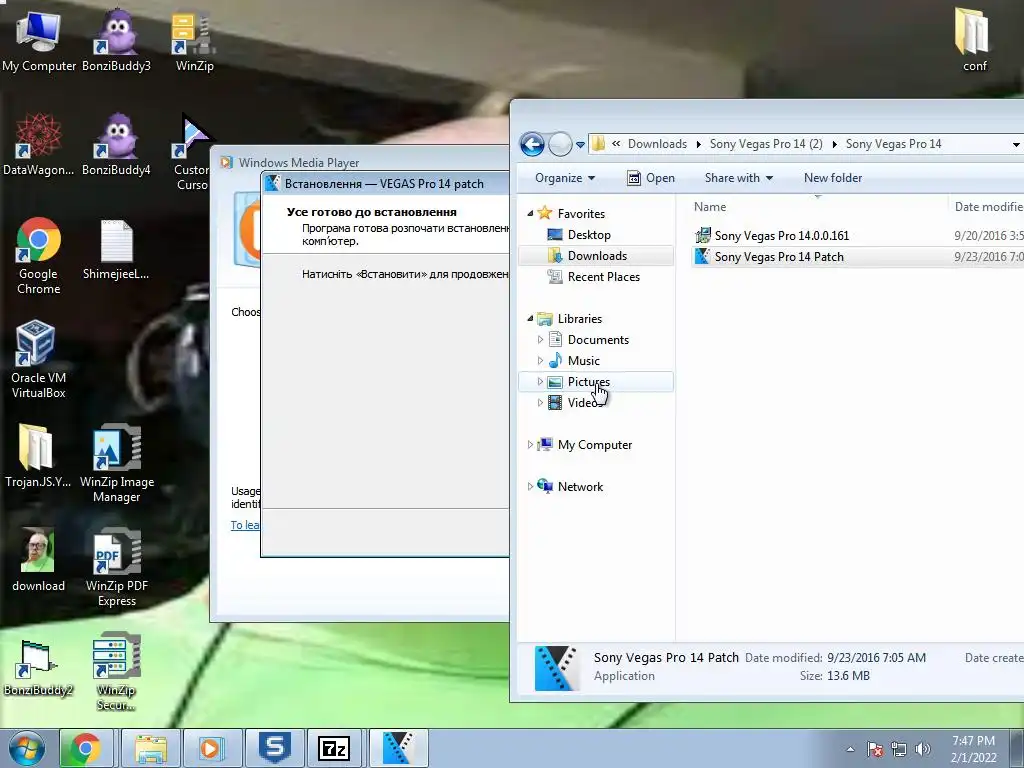Select the Custom Cursor desktop shortcut
The height and width of the screenshot is (768, 1024).
[192, 152]
